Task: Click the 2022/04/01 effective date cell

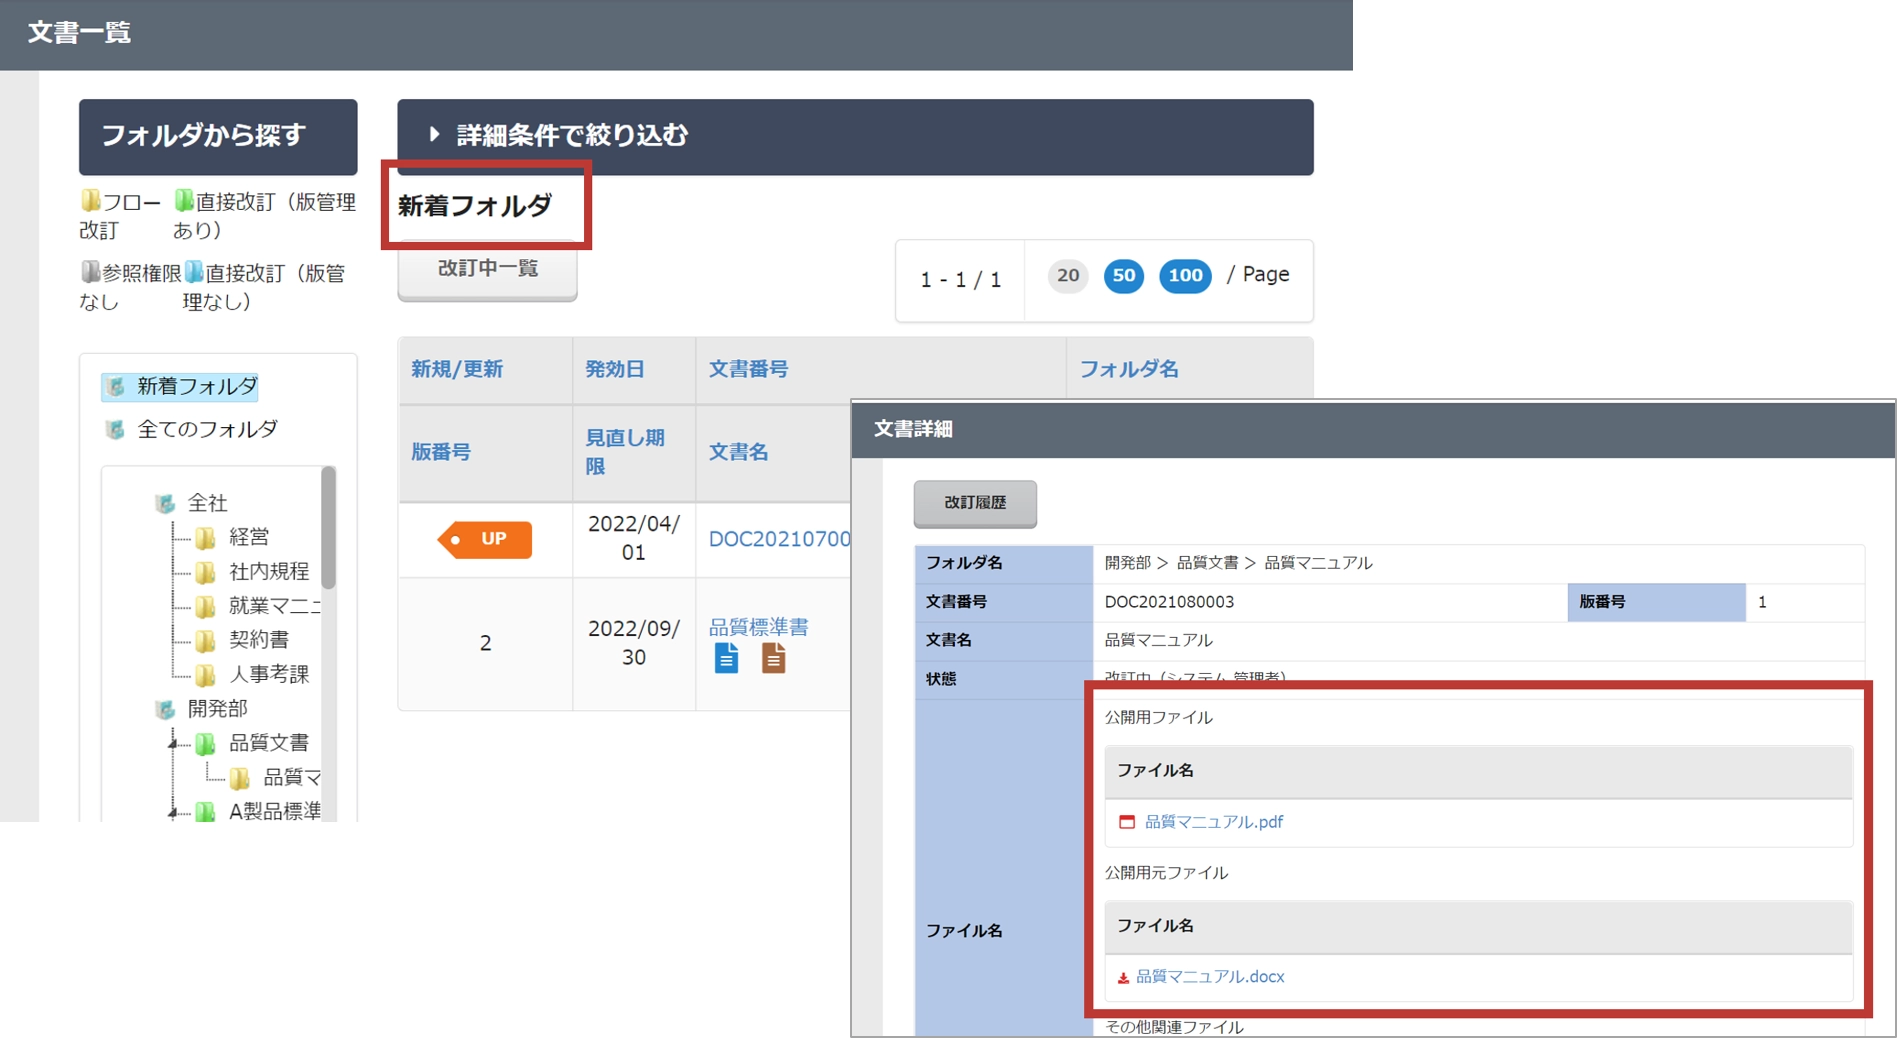Action: point(634,538)
